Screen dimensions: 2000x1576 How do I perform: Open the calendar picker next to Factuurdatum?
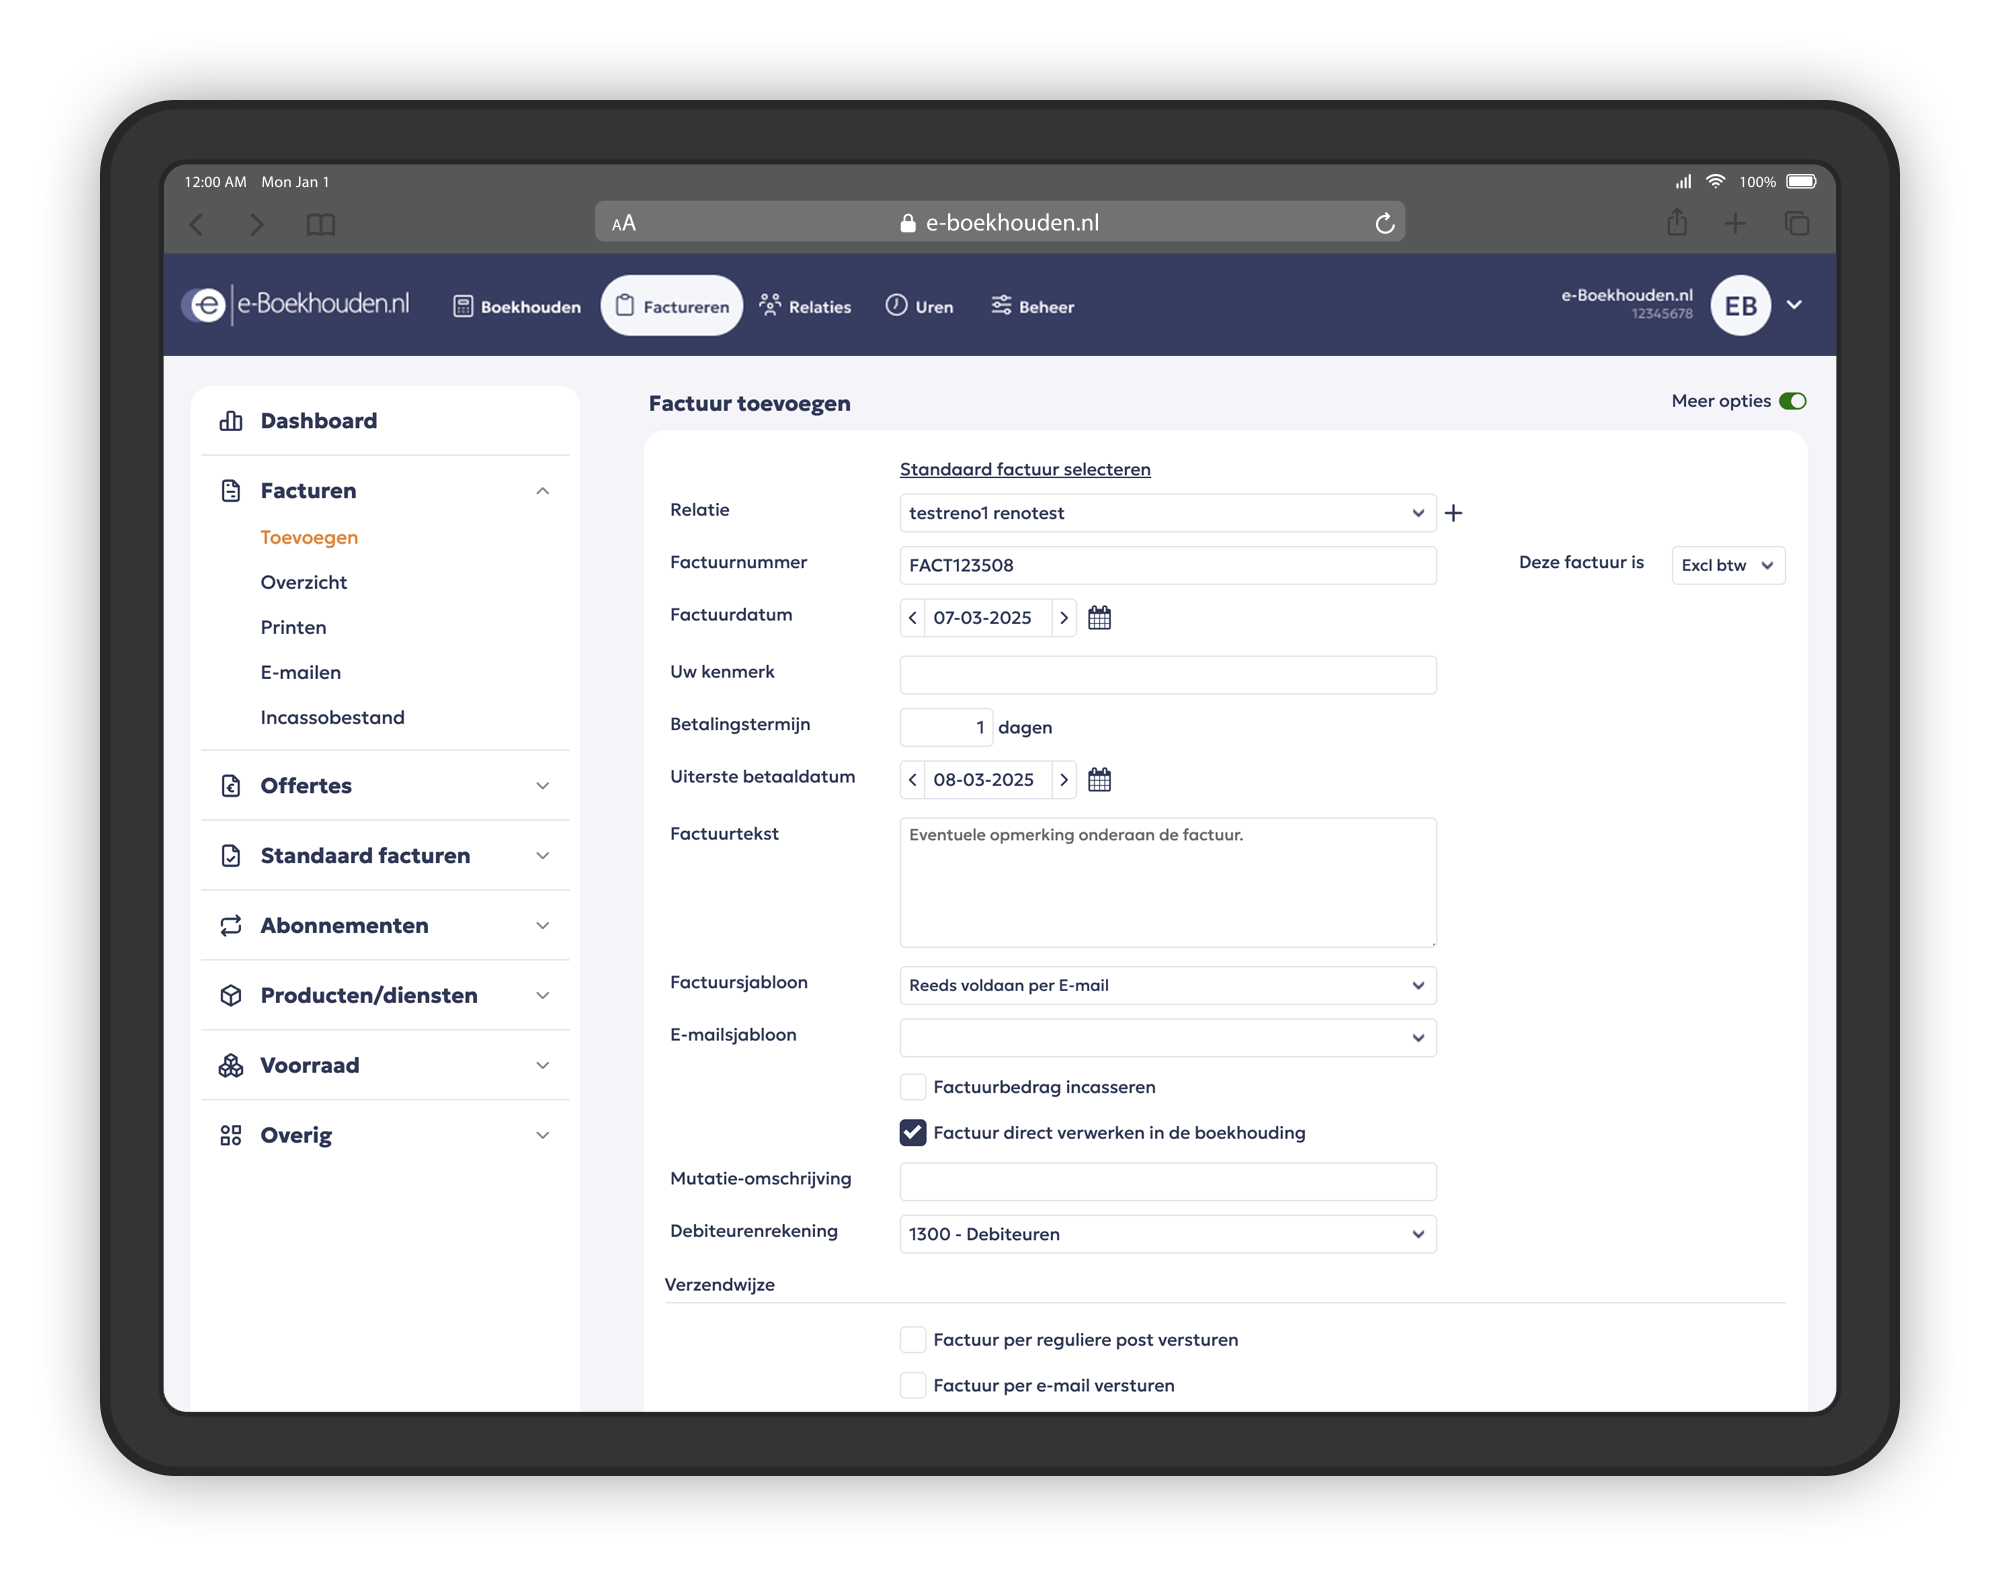1100,618
